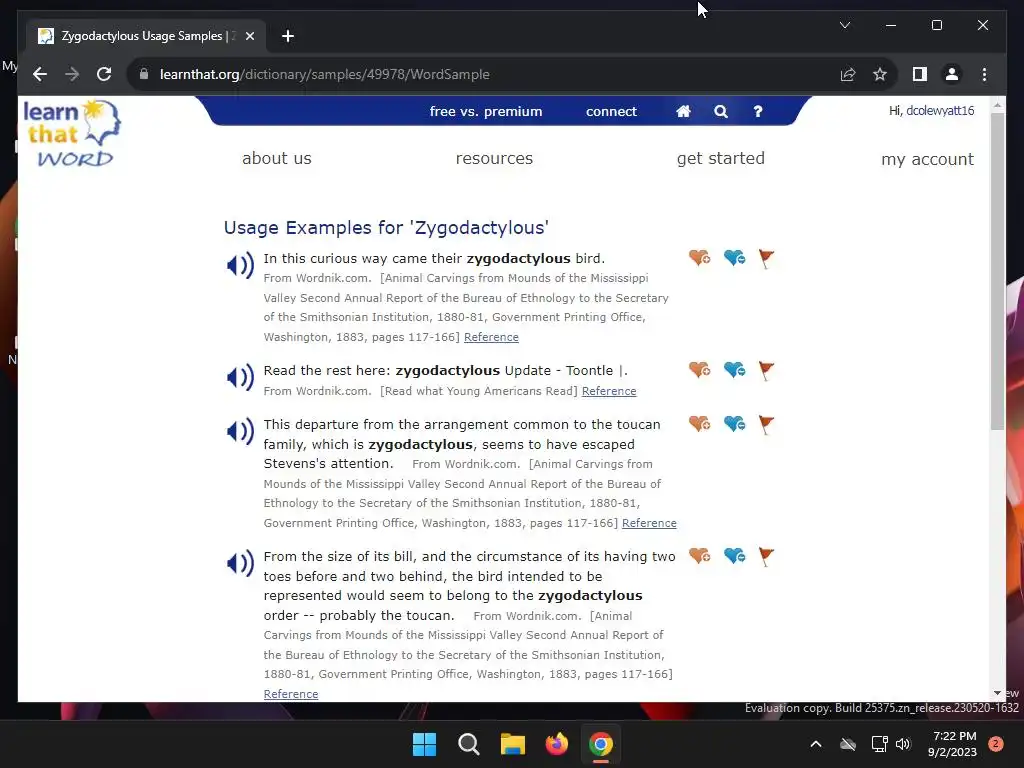Open the 'get started' menu
This screenshot has width=1024, height=768.
point(721,159)
